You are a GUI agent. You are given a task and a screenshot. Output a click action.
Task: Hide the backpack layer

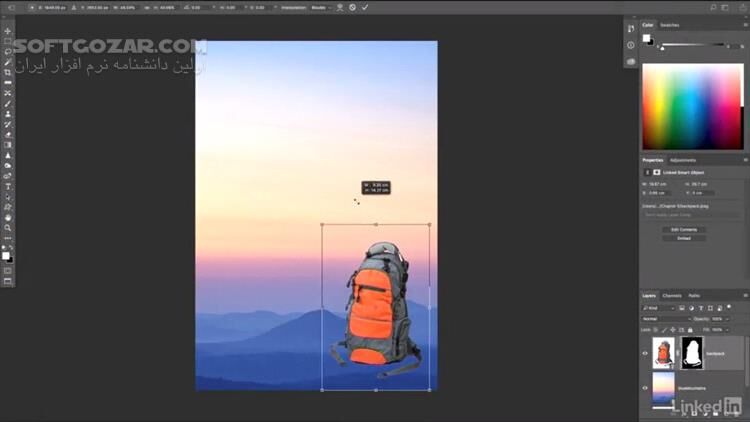tap(645, 353)
